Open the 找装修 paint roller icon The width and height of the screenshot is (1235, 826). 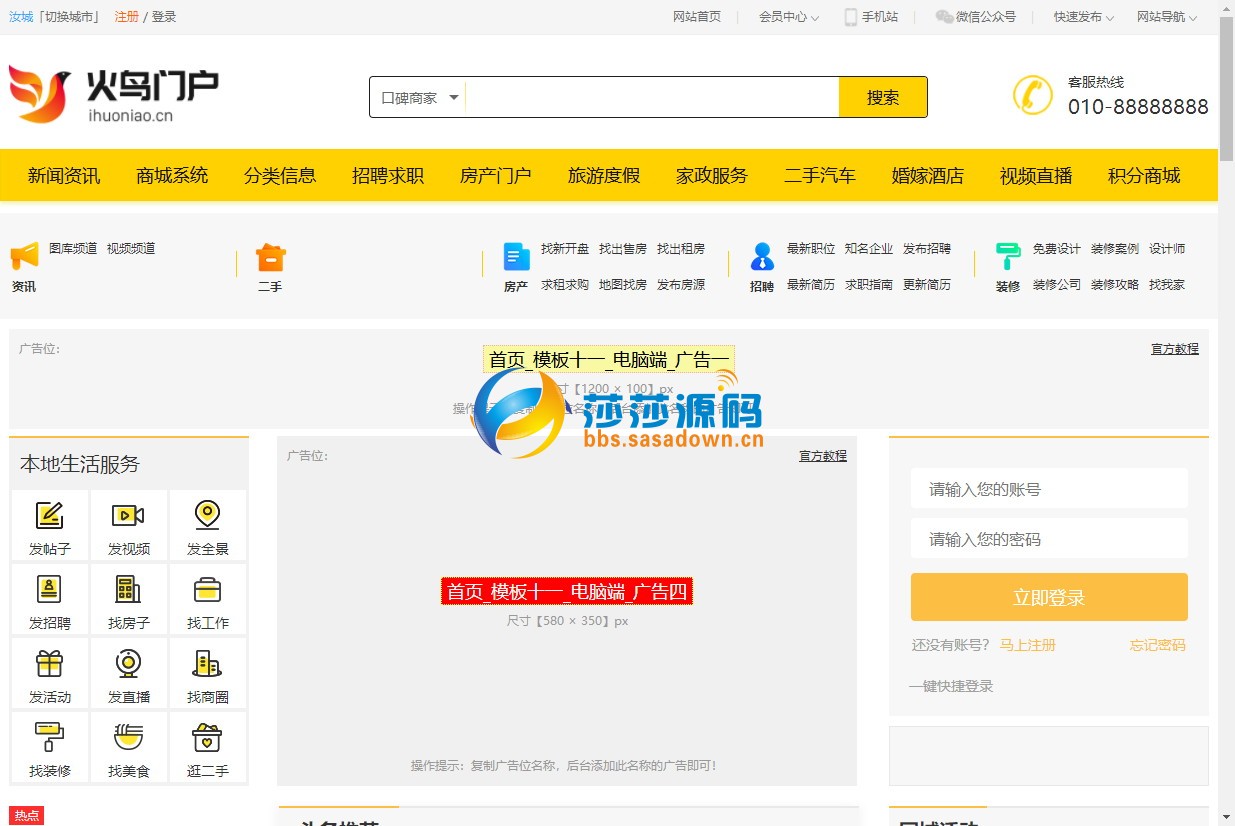49,737
